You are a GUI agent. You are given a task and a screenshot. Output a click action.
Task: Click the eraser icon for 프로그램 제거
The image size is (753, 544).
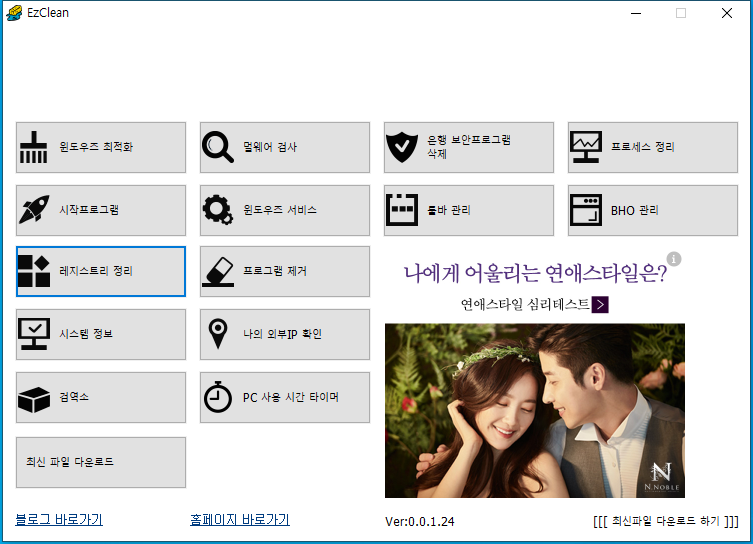click(x=218, y=272)
